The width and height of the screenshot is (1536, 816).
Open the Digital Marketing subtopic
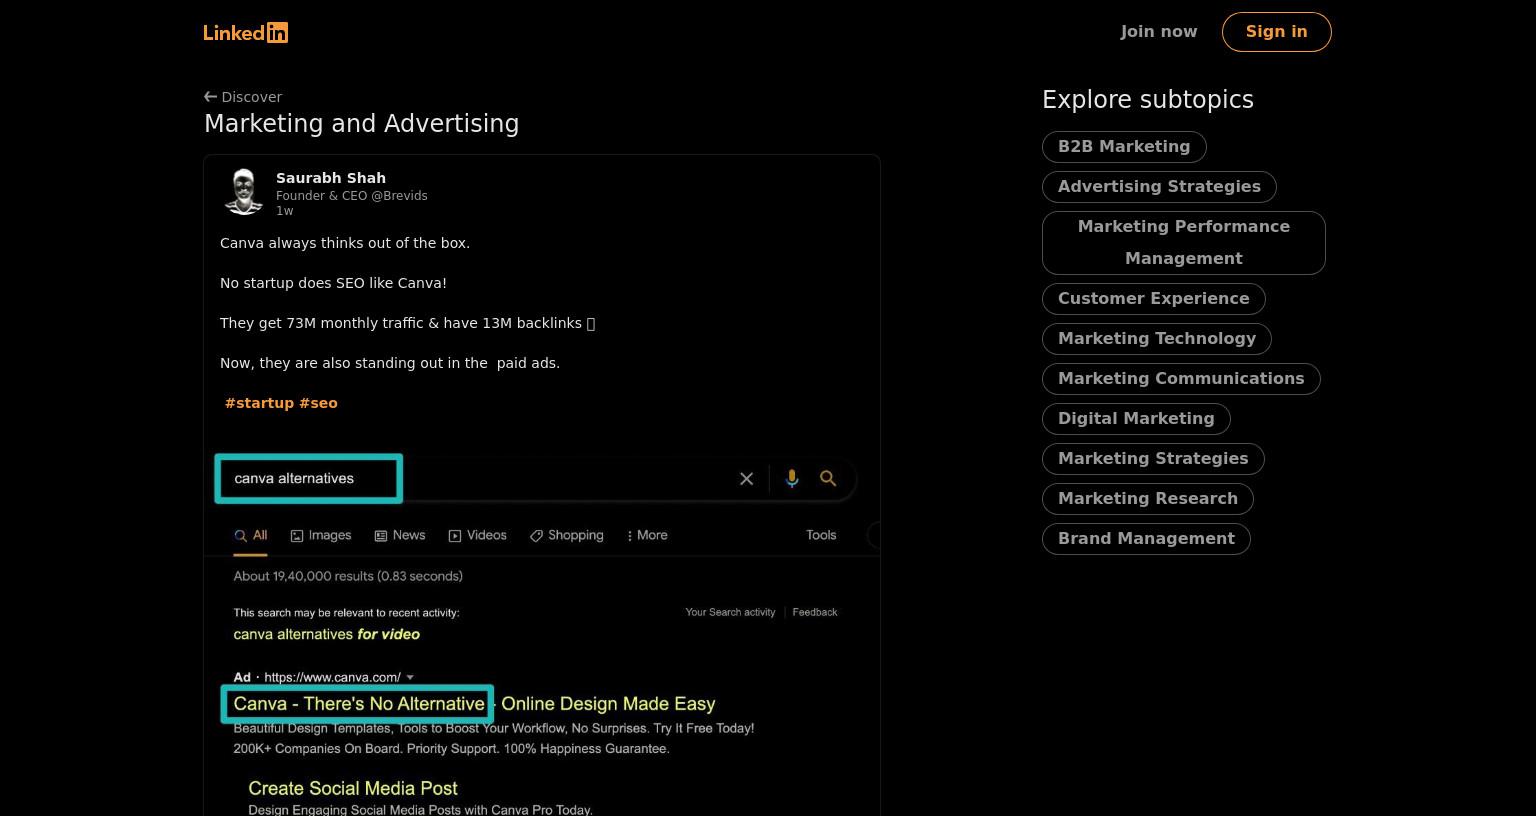click(1136, 419)
